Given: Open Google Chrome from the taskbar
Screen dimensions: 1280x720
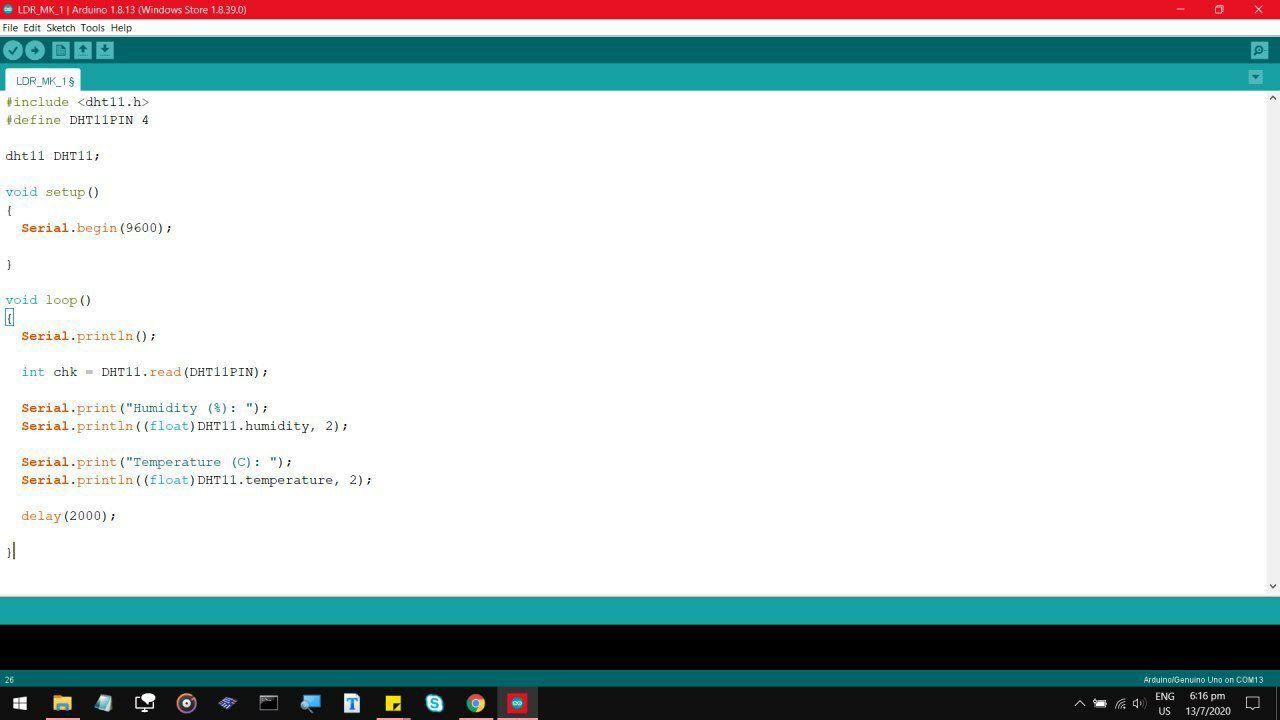Looking at the screenshot, I should 476,704.
